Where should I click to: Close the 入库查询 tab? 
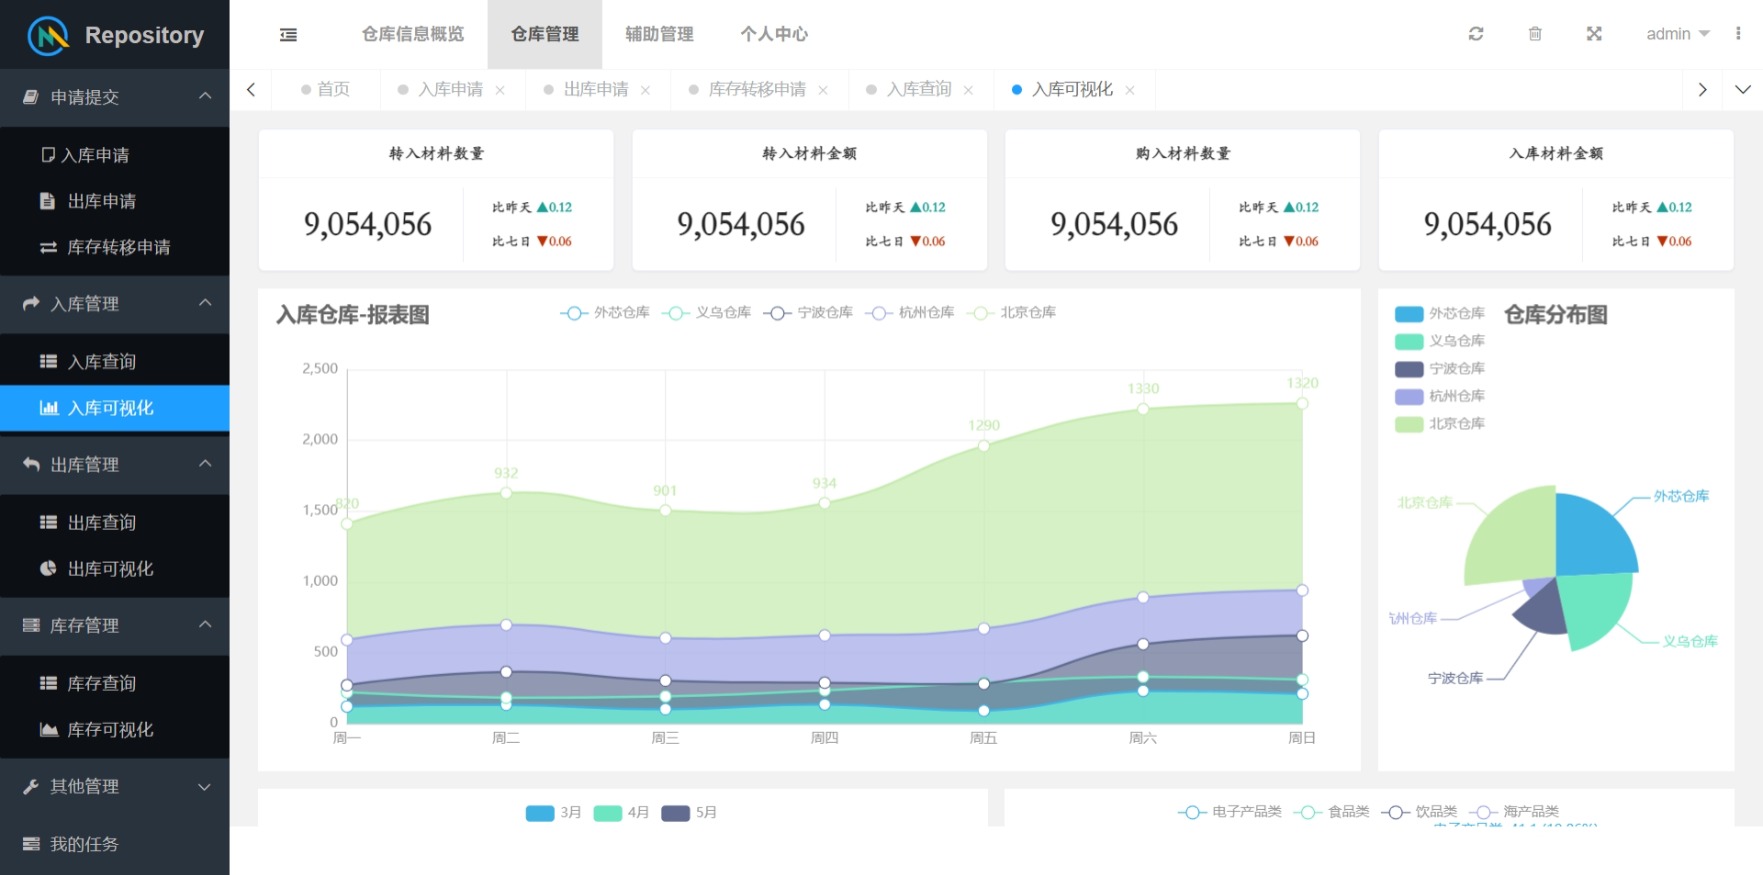[968, 90]
